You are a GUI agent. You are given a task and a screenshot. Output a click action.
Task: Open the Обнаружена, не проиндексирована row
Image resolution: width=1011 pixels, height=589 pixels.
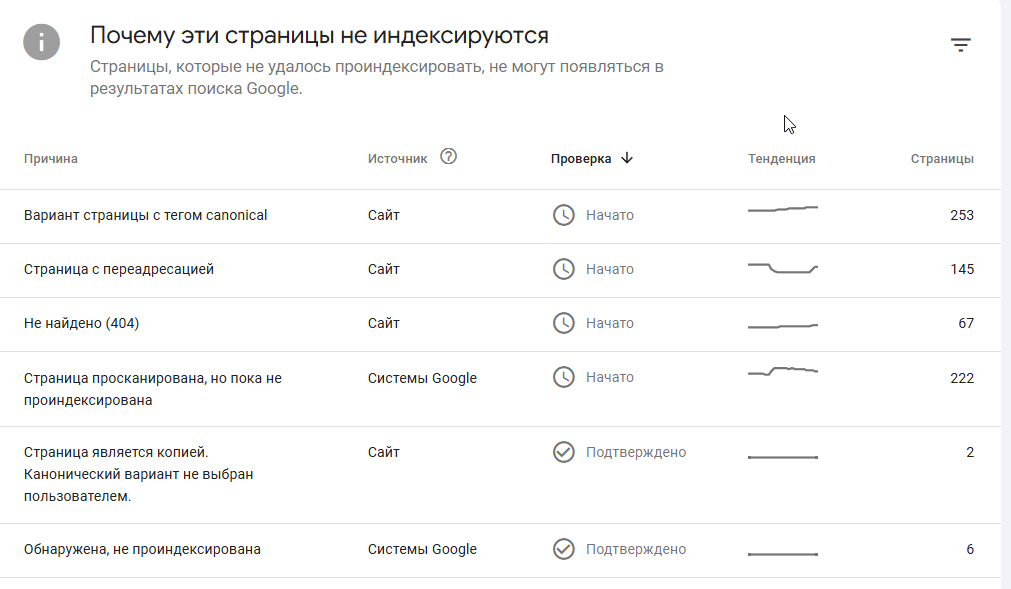pyautogui.click(x=142, y=549)
